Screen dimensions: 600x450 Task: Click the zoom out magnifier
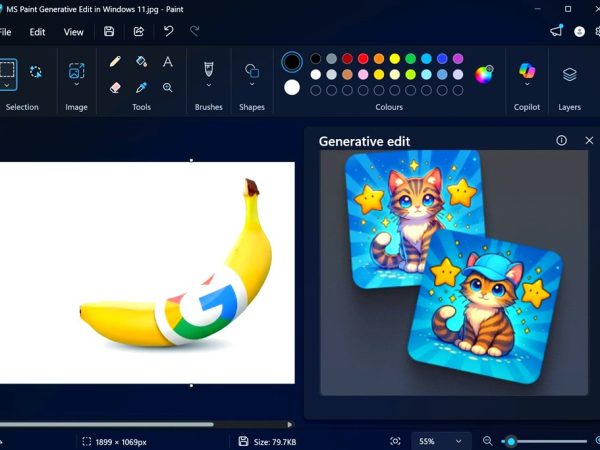coord(488,441)
